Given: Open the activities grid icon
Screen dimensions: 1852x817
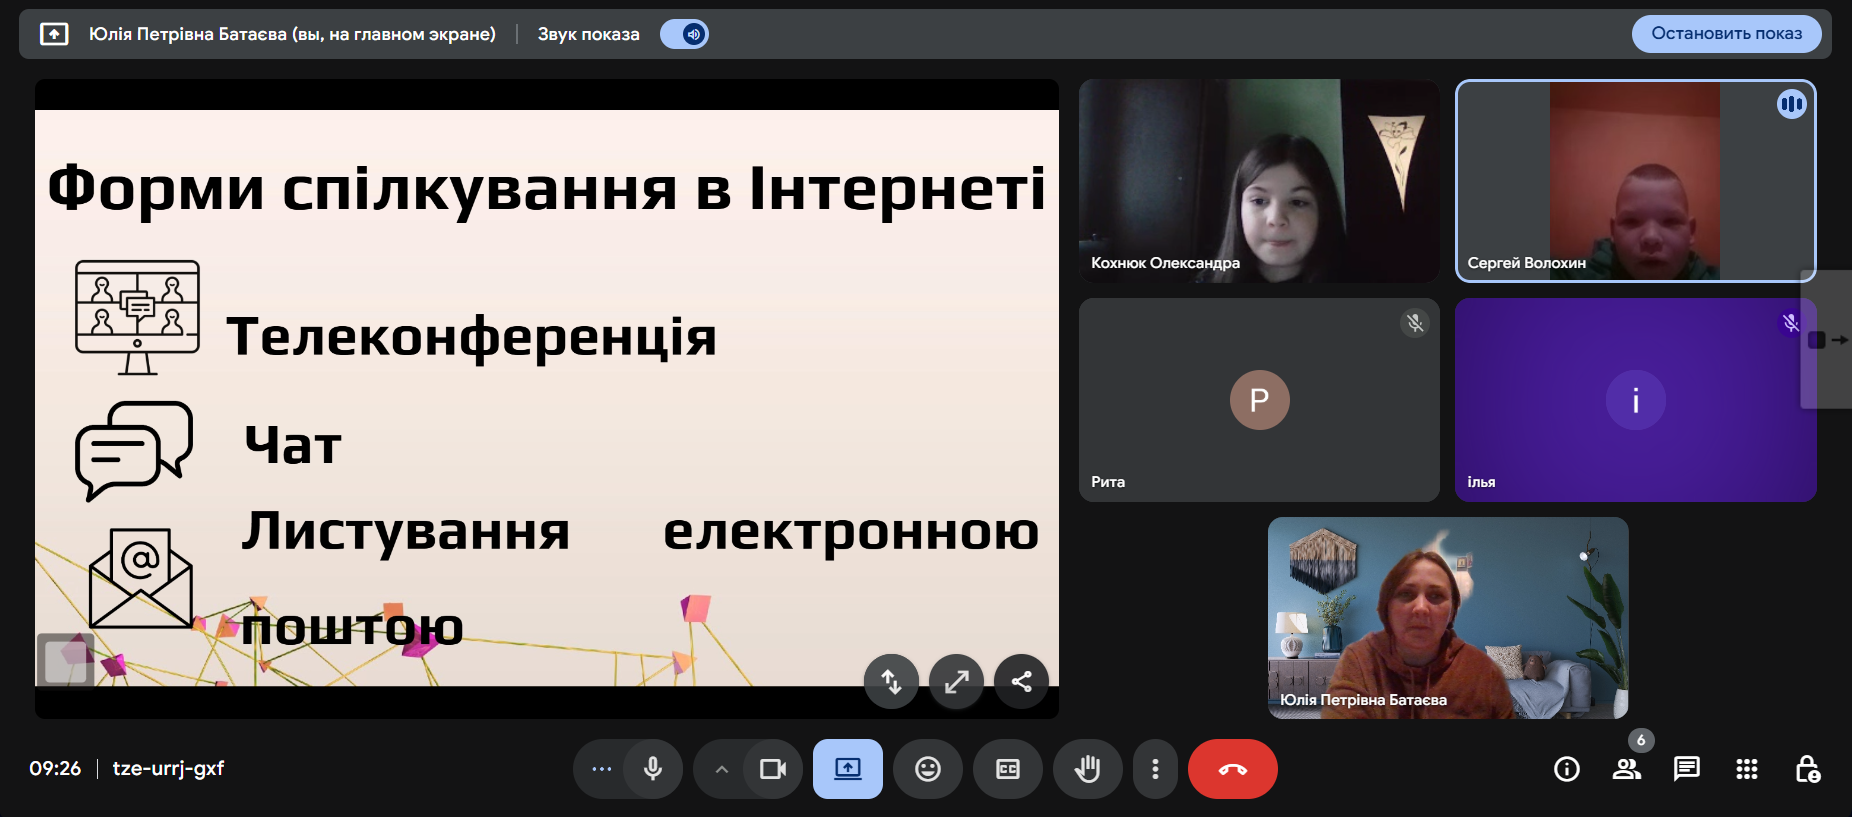Looking at the screenshot, I should (1746, 769).
